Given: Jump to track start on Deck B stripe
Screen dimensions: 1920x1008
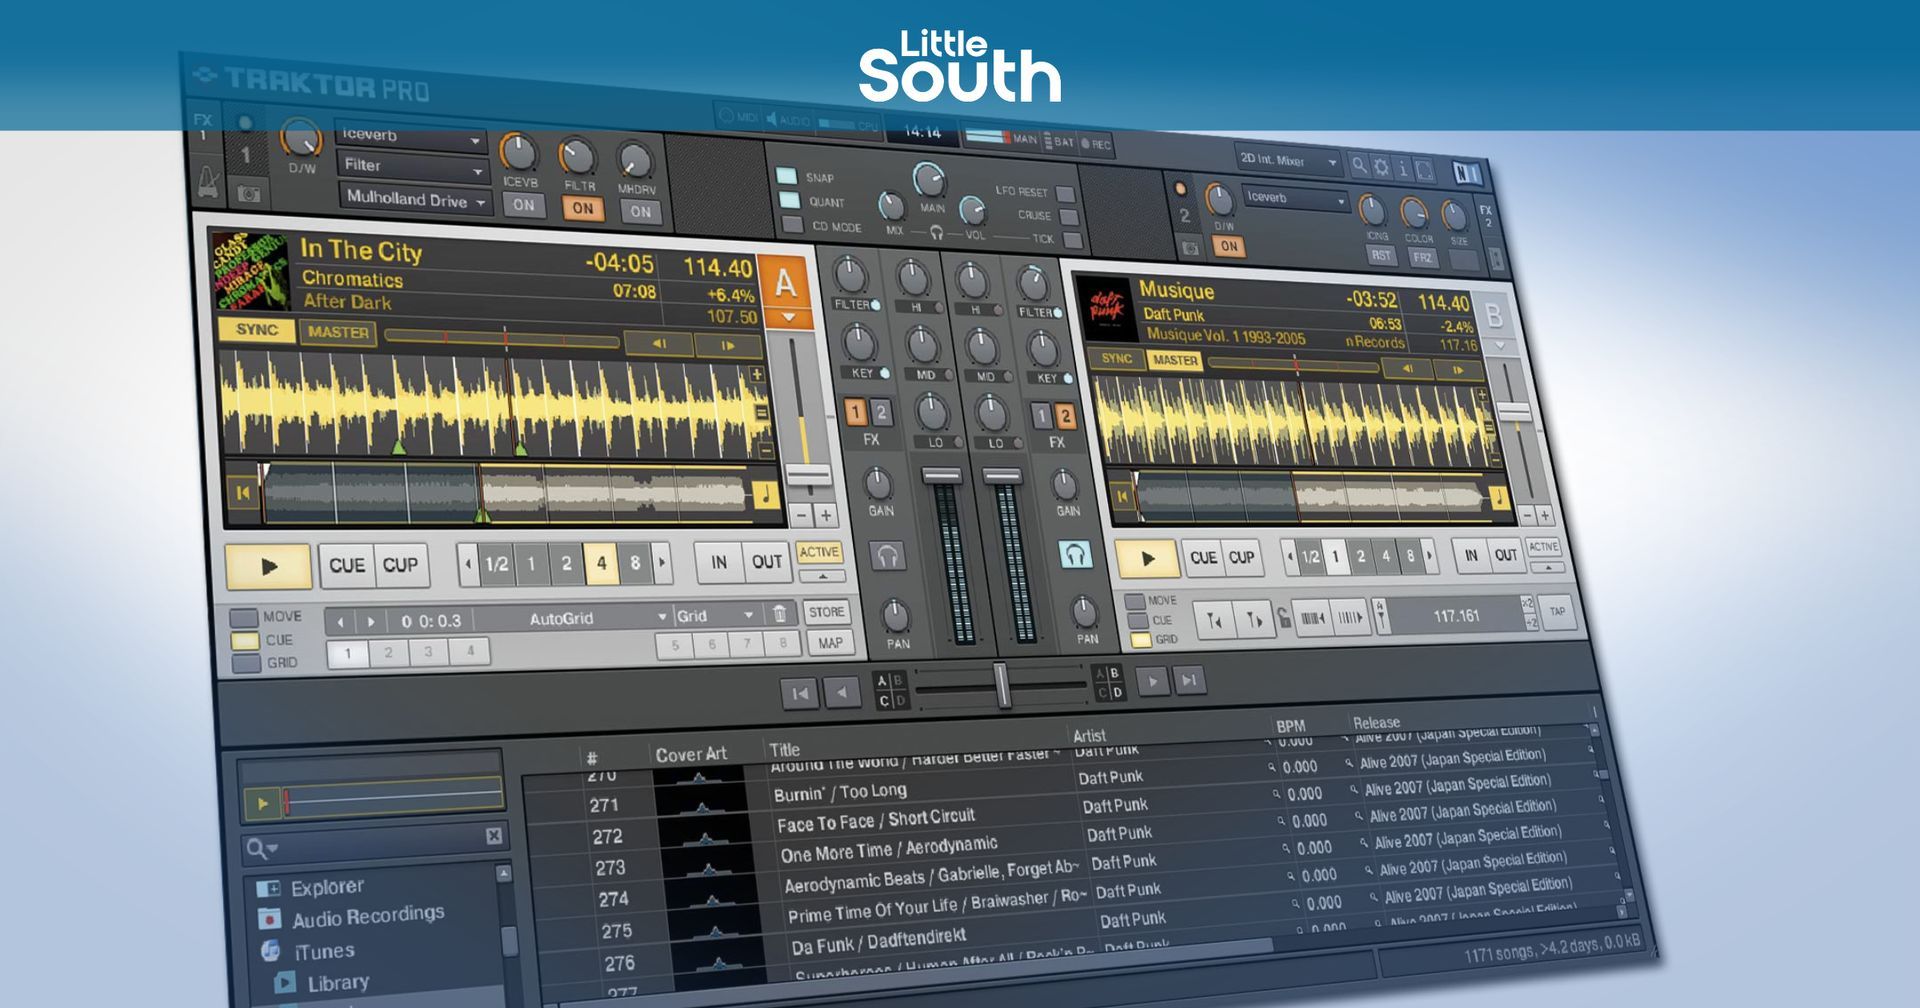Looking at the screenshot, I should pos(1122,496).
